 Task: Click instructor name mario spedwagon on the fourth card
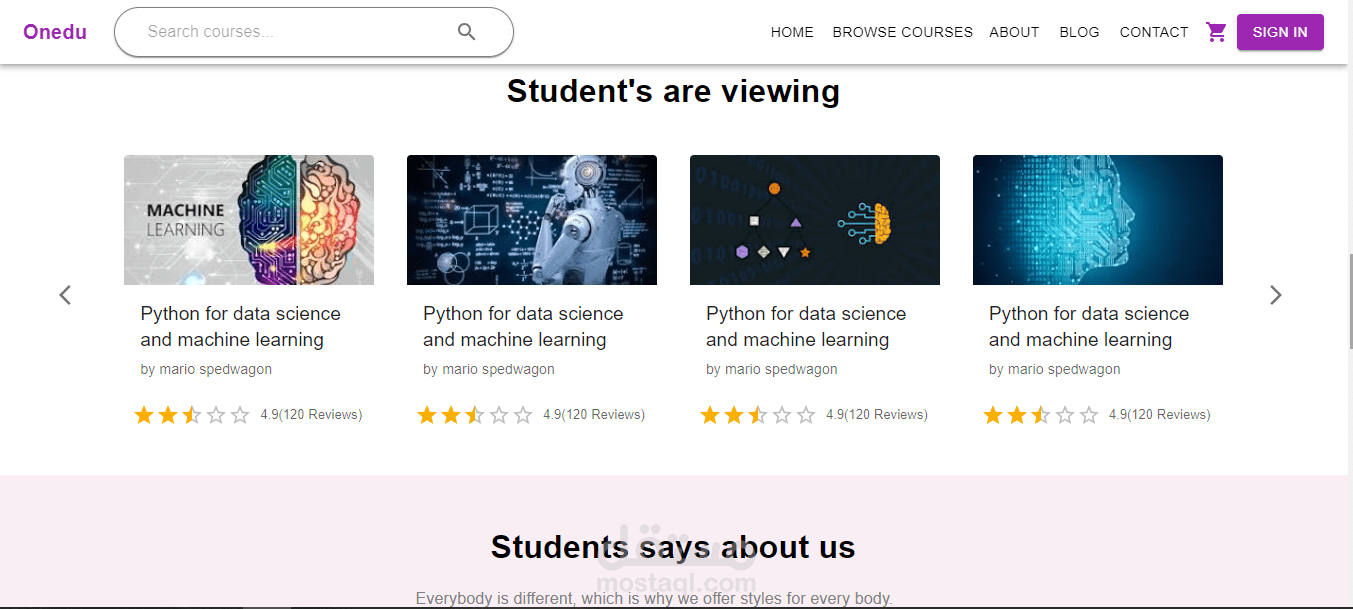1055,369
